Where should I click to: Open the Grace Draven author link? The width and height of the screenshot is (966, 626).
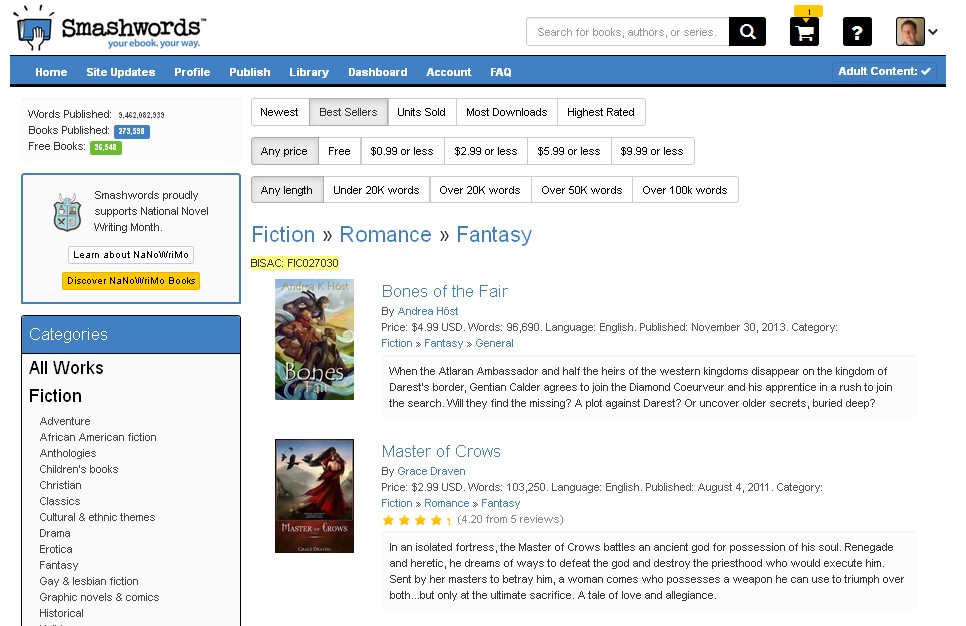(431, 471)
